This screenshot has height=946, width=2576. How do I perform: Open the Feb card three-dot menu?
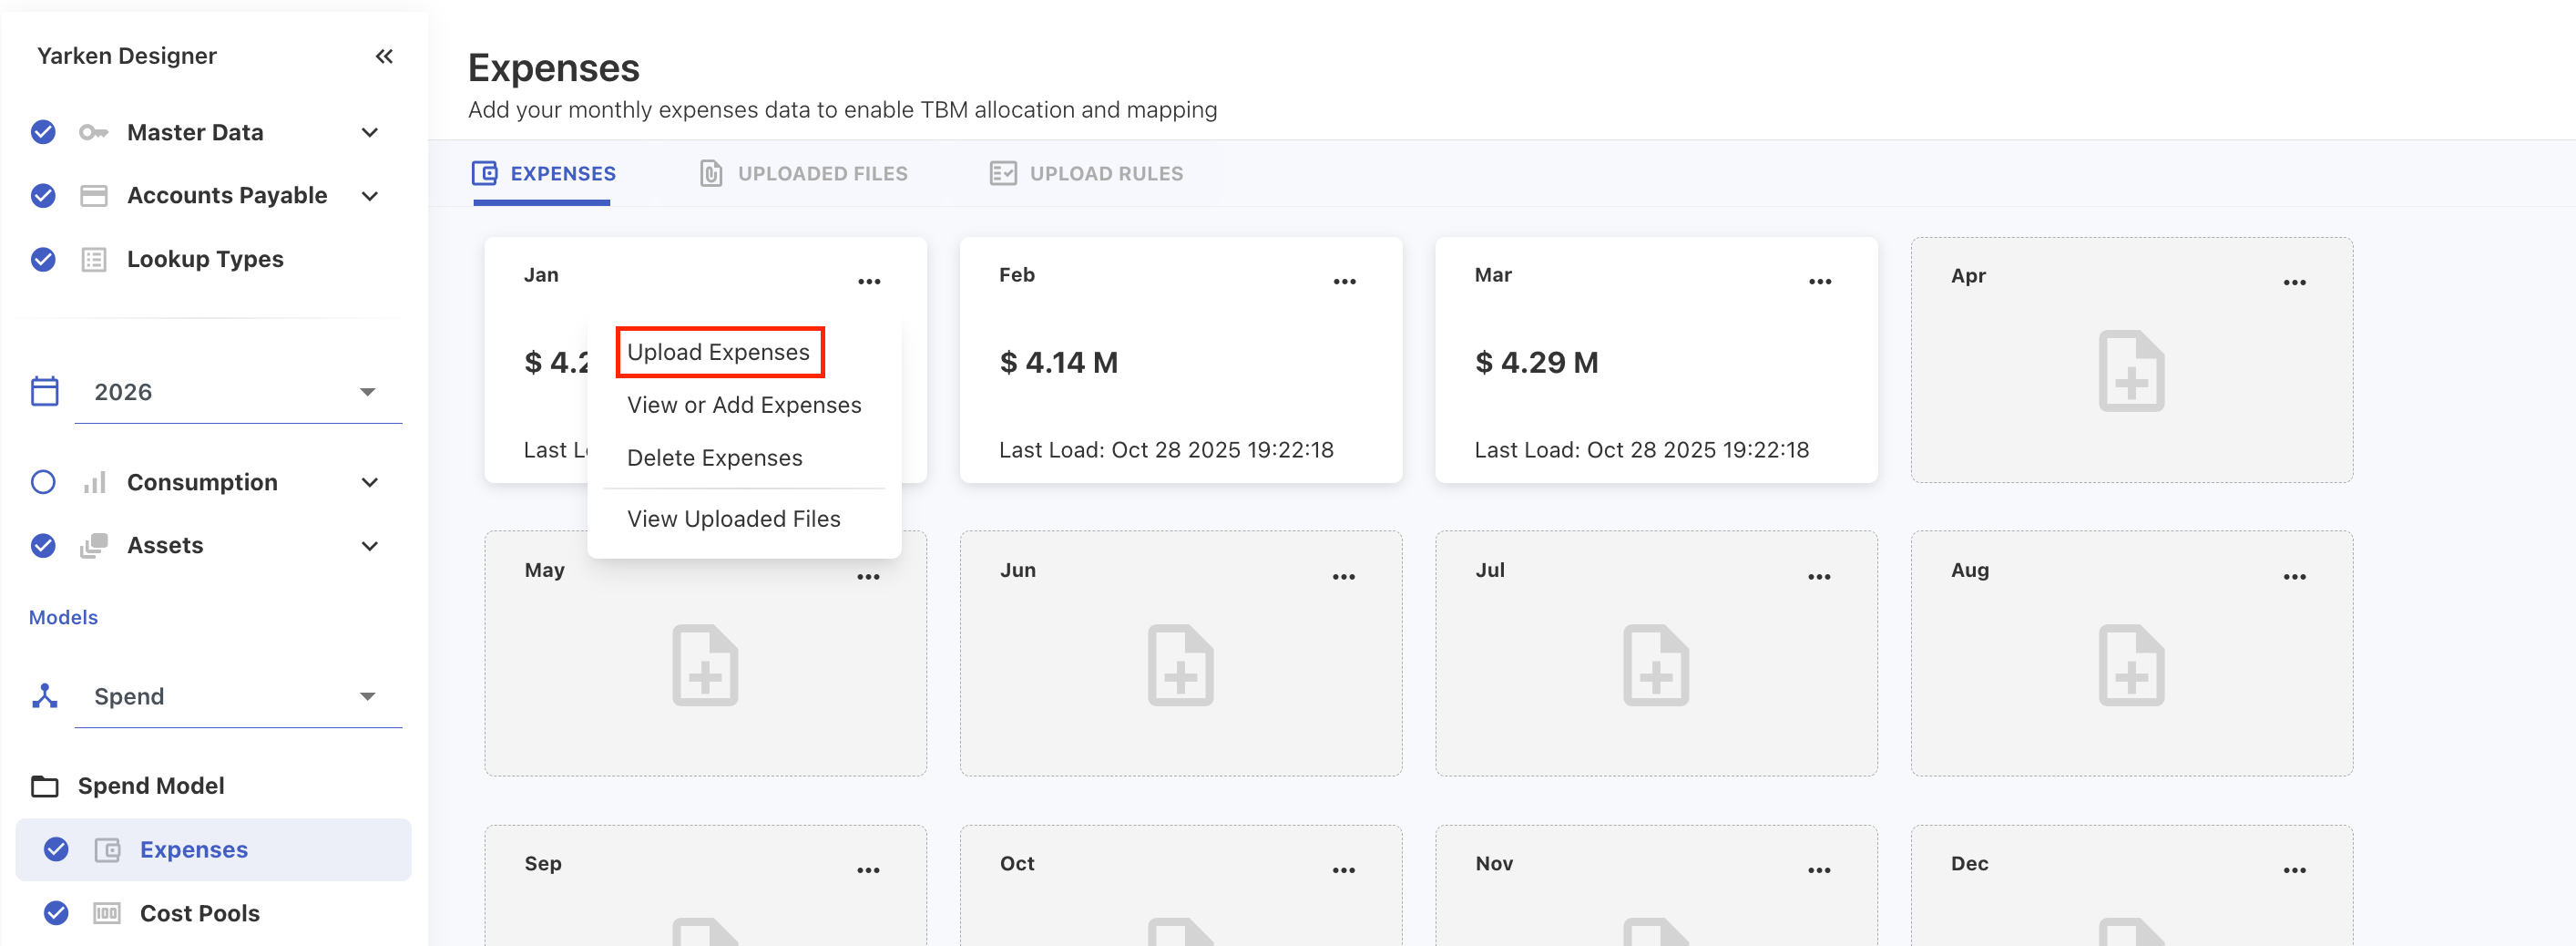coord(1344,282)
